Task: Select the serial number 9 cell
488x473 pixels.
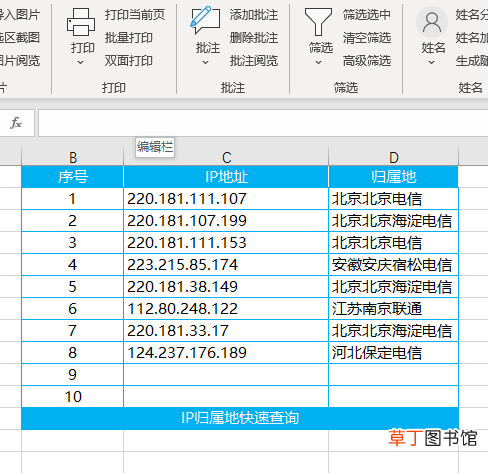Action: click(72, 375)
